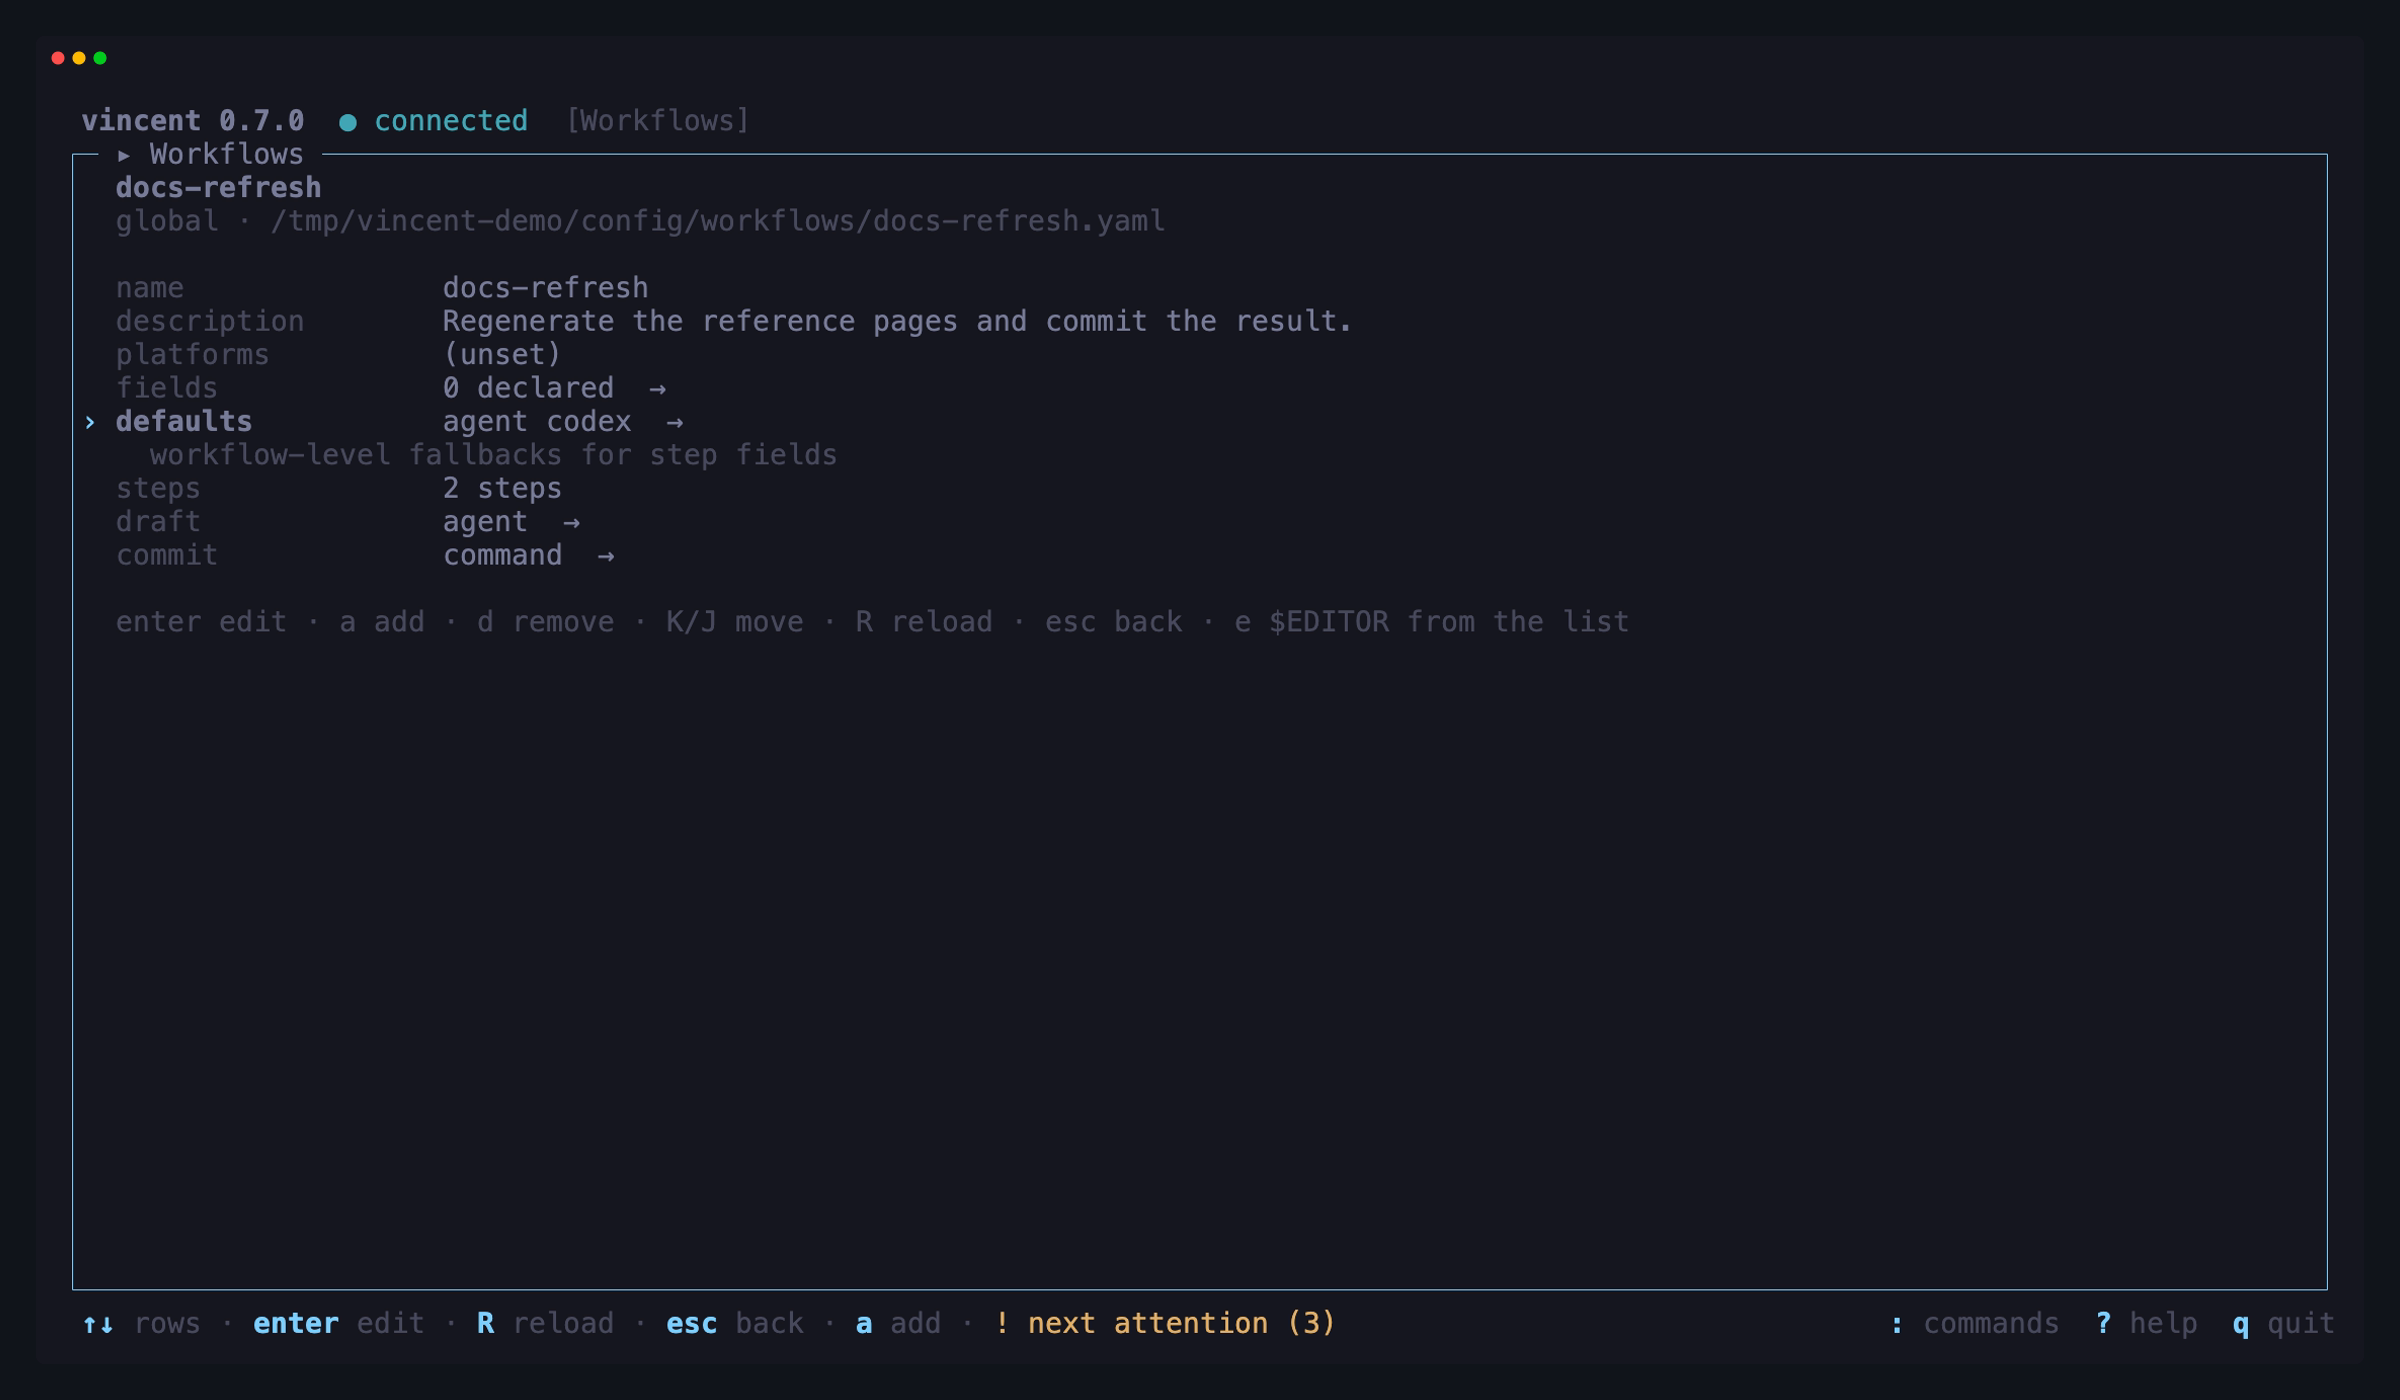Image resolution: width=2400 pixels, height=1400 pixels.
Task: Select the name row
Action: pyautogui.click(x=382, y=288)
